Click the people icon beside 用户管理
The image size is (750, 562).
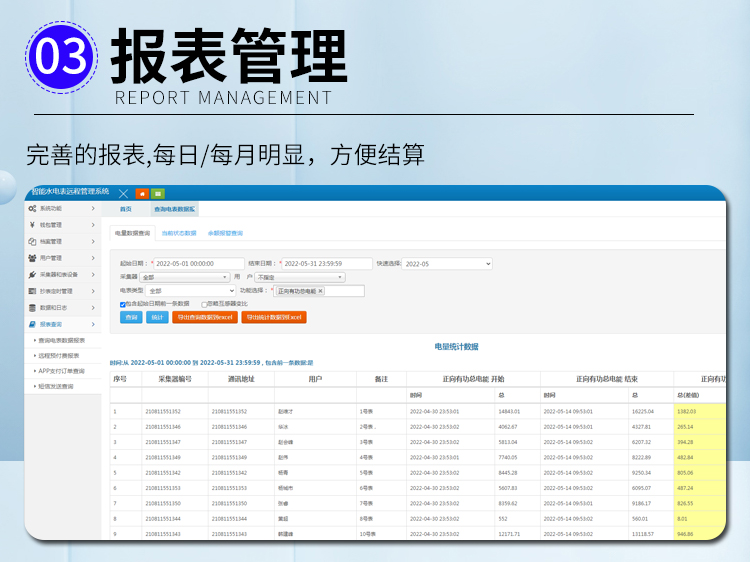32,258
